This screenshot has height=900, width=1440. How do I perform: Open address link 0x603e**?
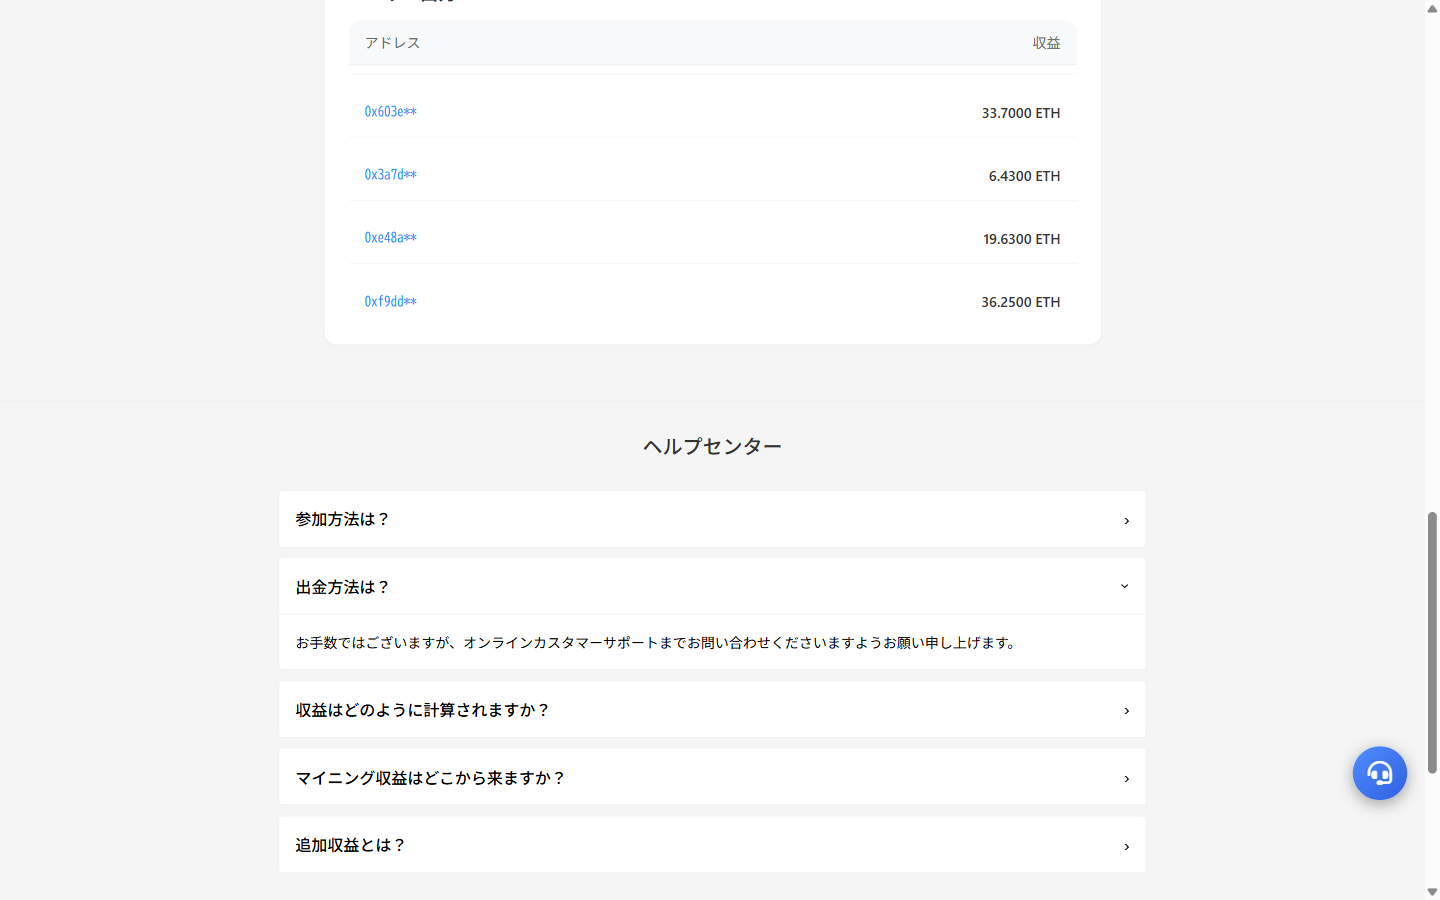click(390, 112)
